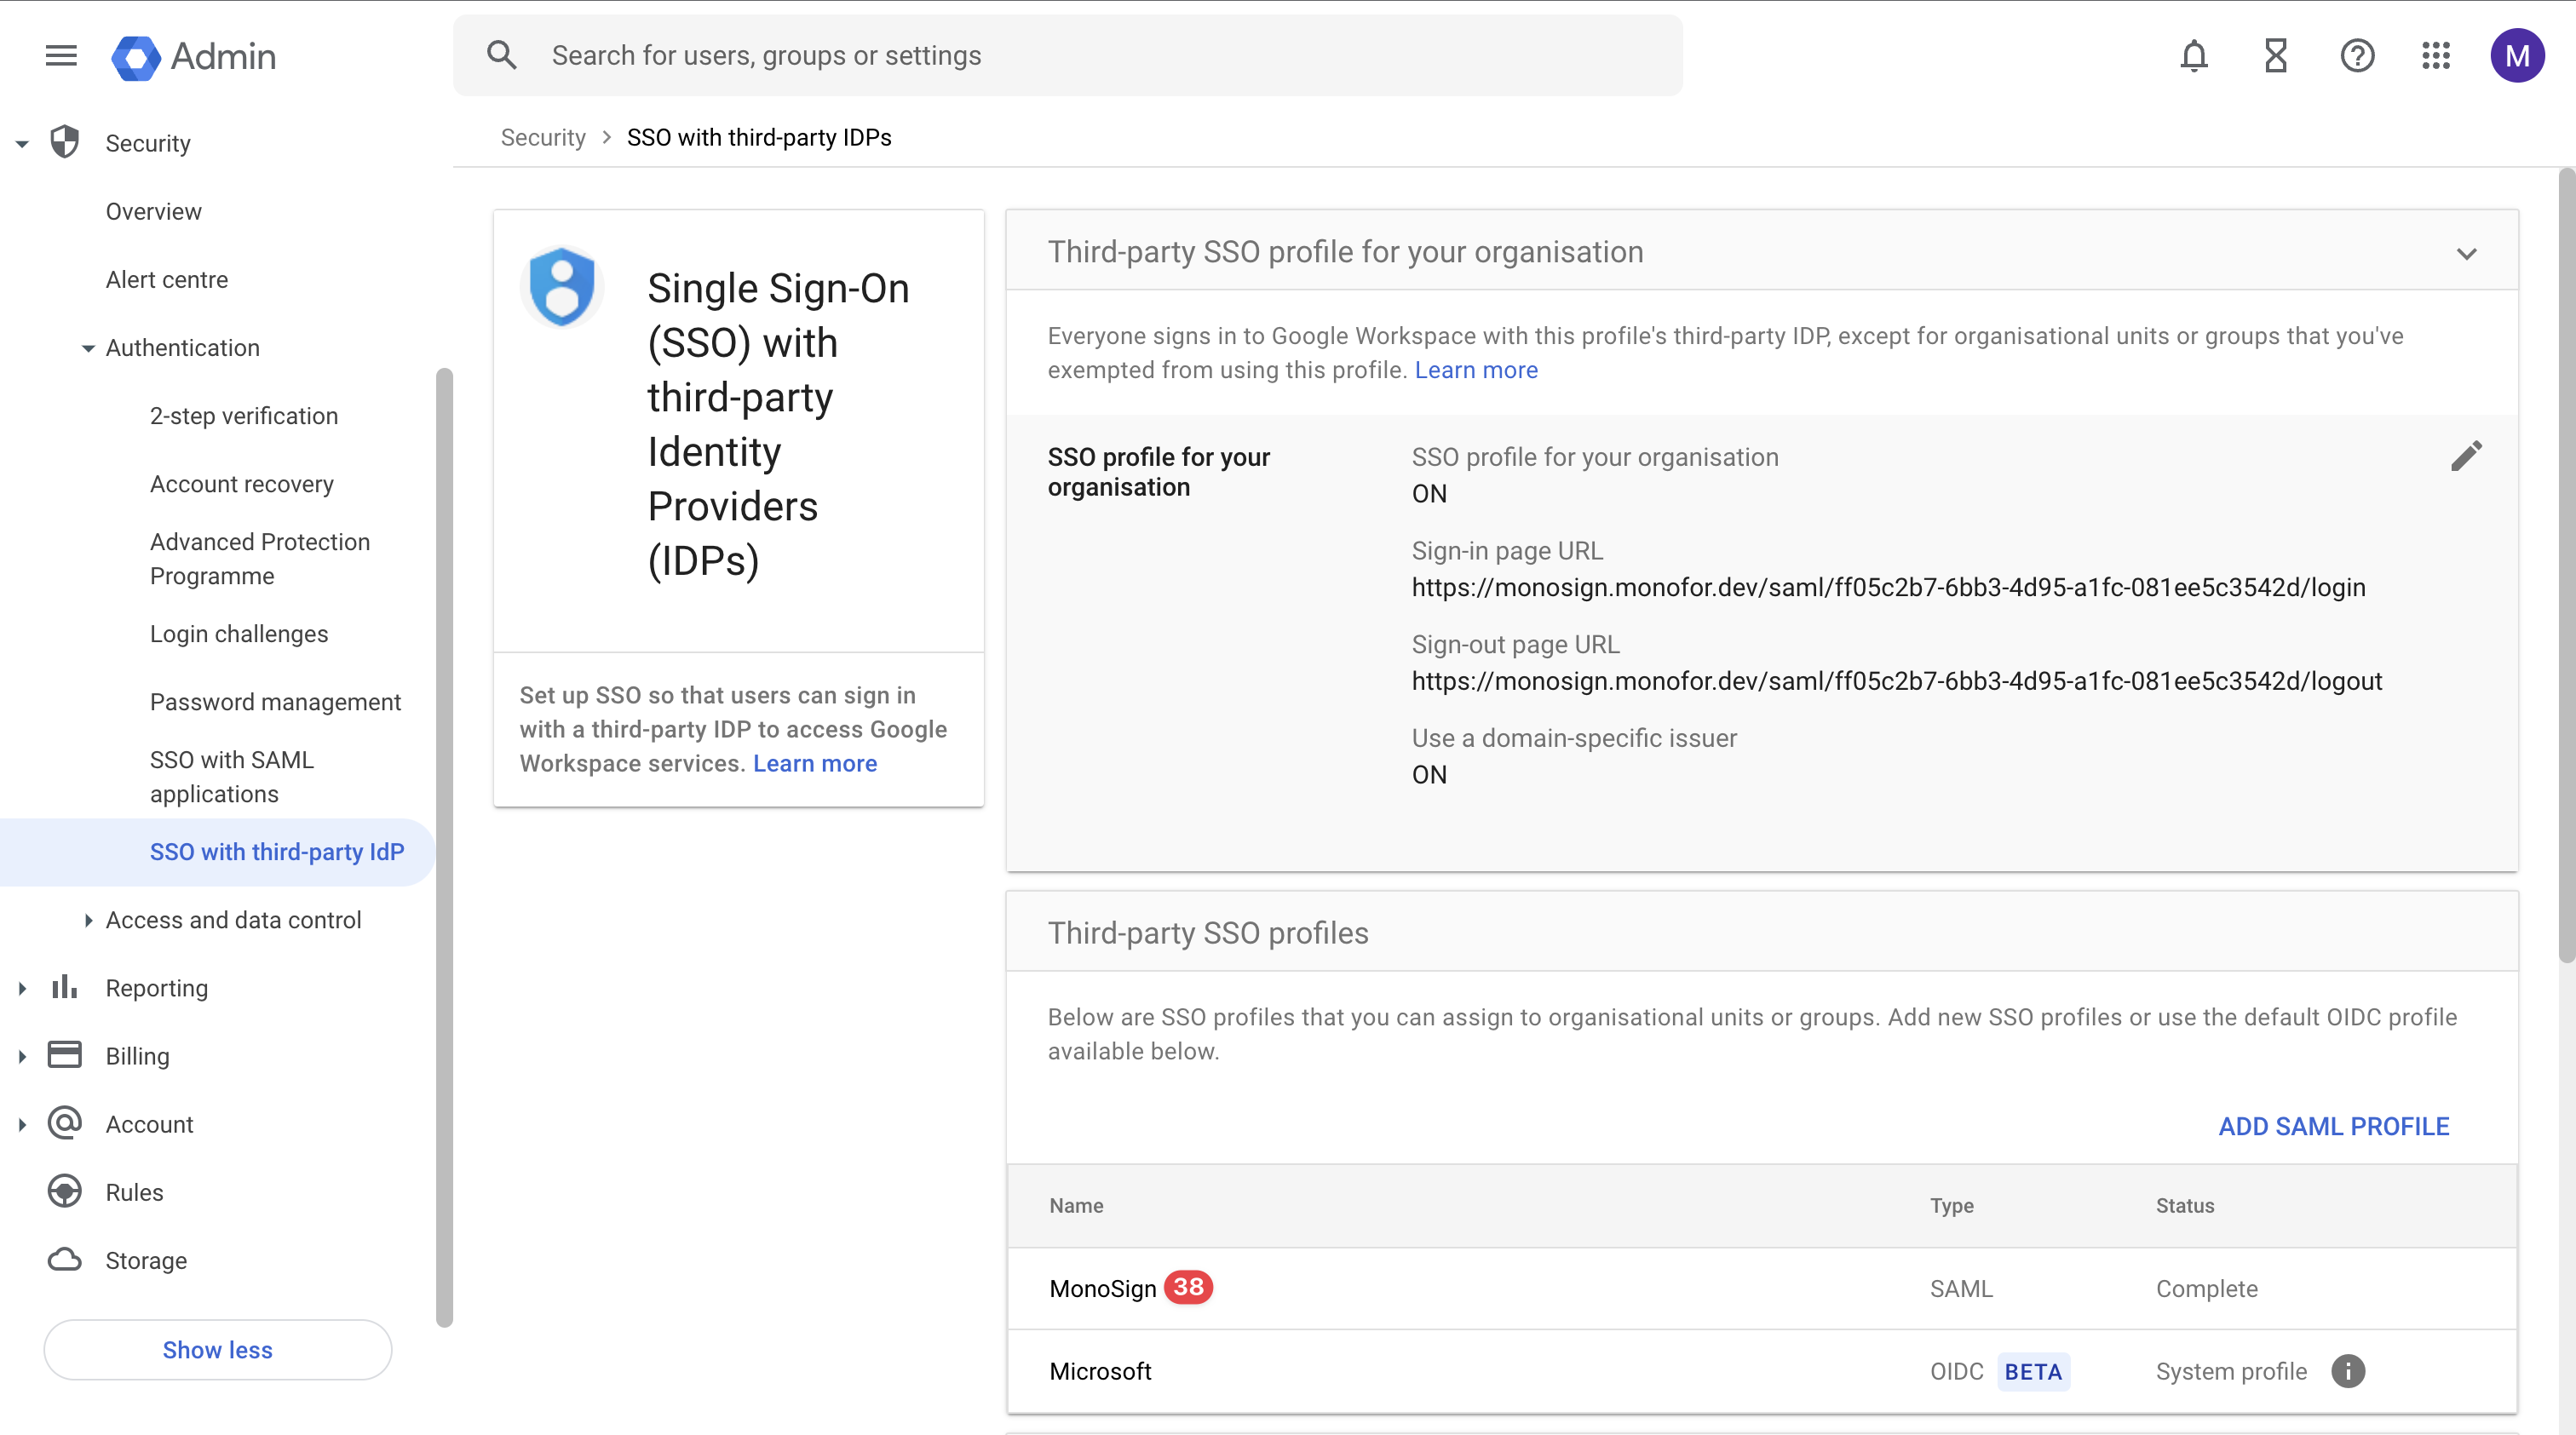Collapse the Third-party SSO profile section
Screen dimensions: 2576x1435
coord(2466,253)
